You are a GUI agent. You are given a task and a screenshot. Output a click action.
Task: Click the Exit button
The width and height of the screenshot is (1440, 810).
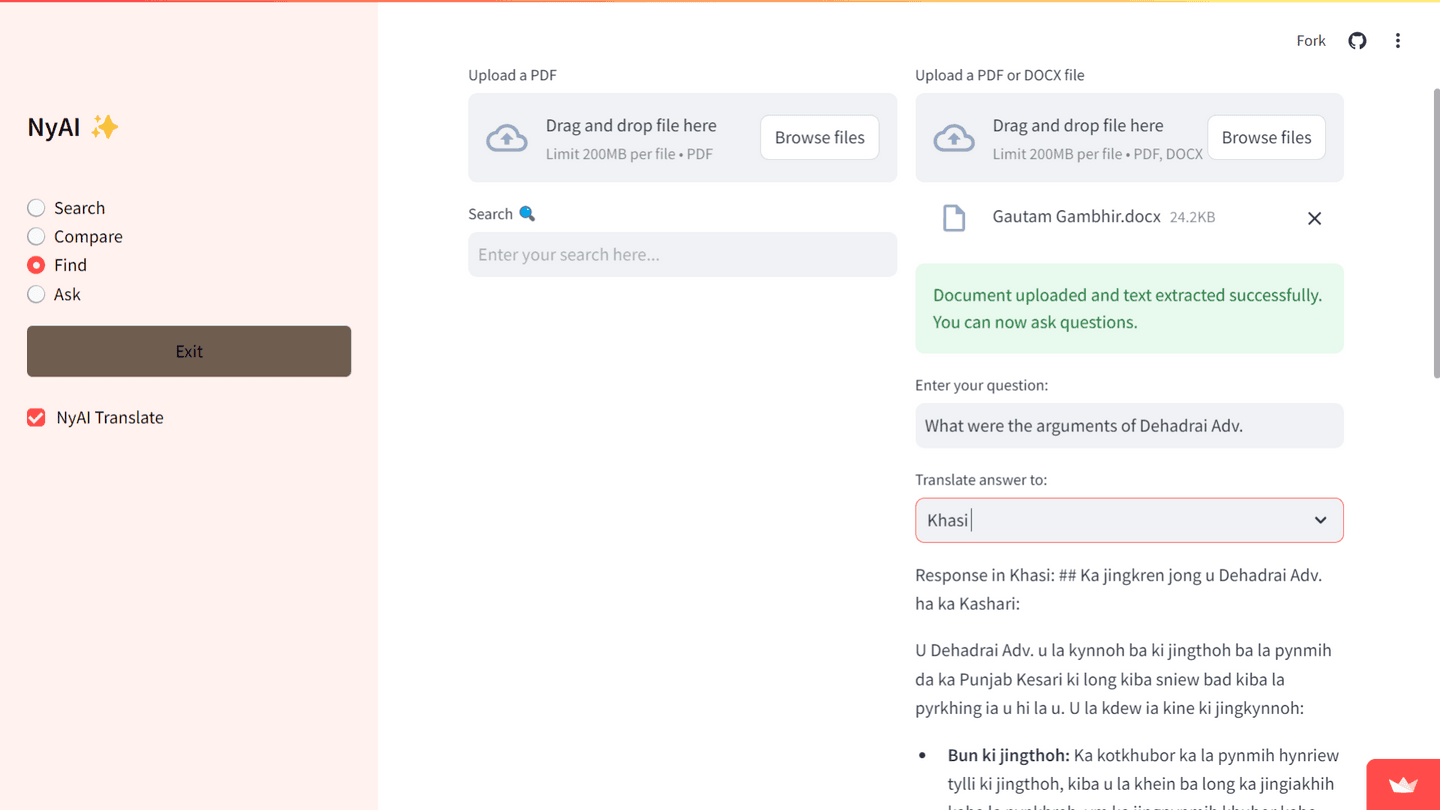coord(189,351)
